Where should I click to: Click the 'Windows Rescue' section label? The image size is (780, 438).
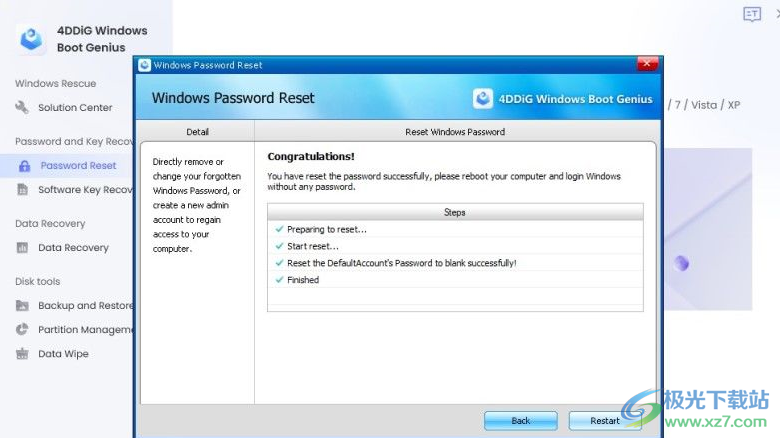55,83
